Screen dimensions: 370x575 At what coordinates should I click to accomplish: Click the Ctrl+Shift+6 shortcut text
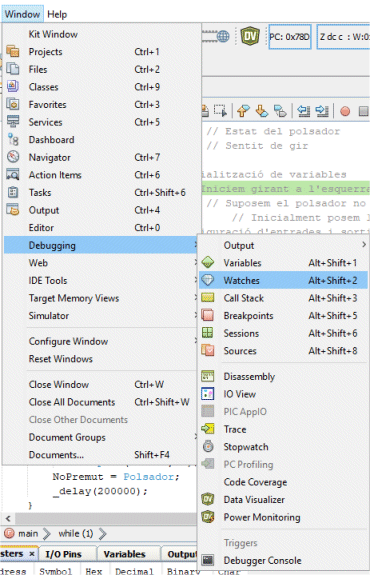pyautogui.click(x=160, y=193)
